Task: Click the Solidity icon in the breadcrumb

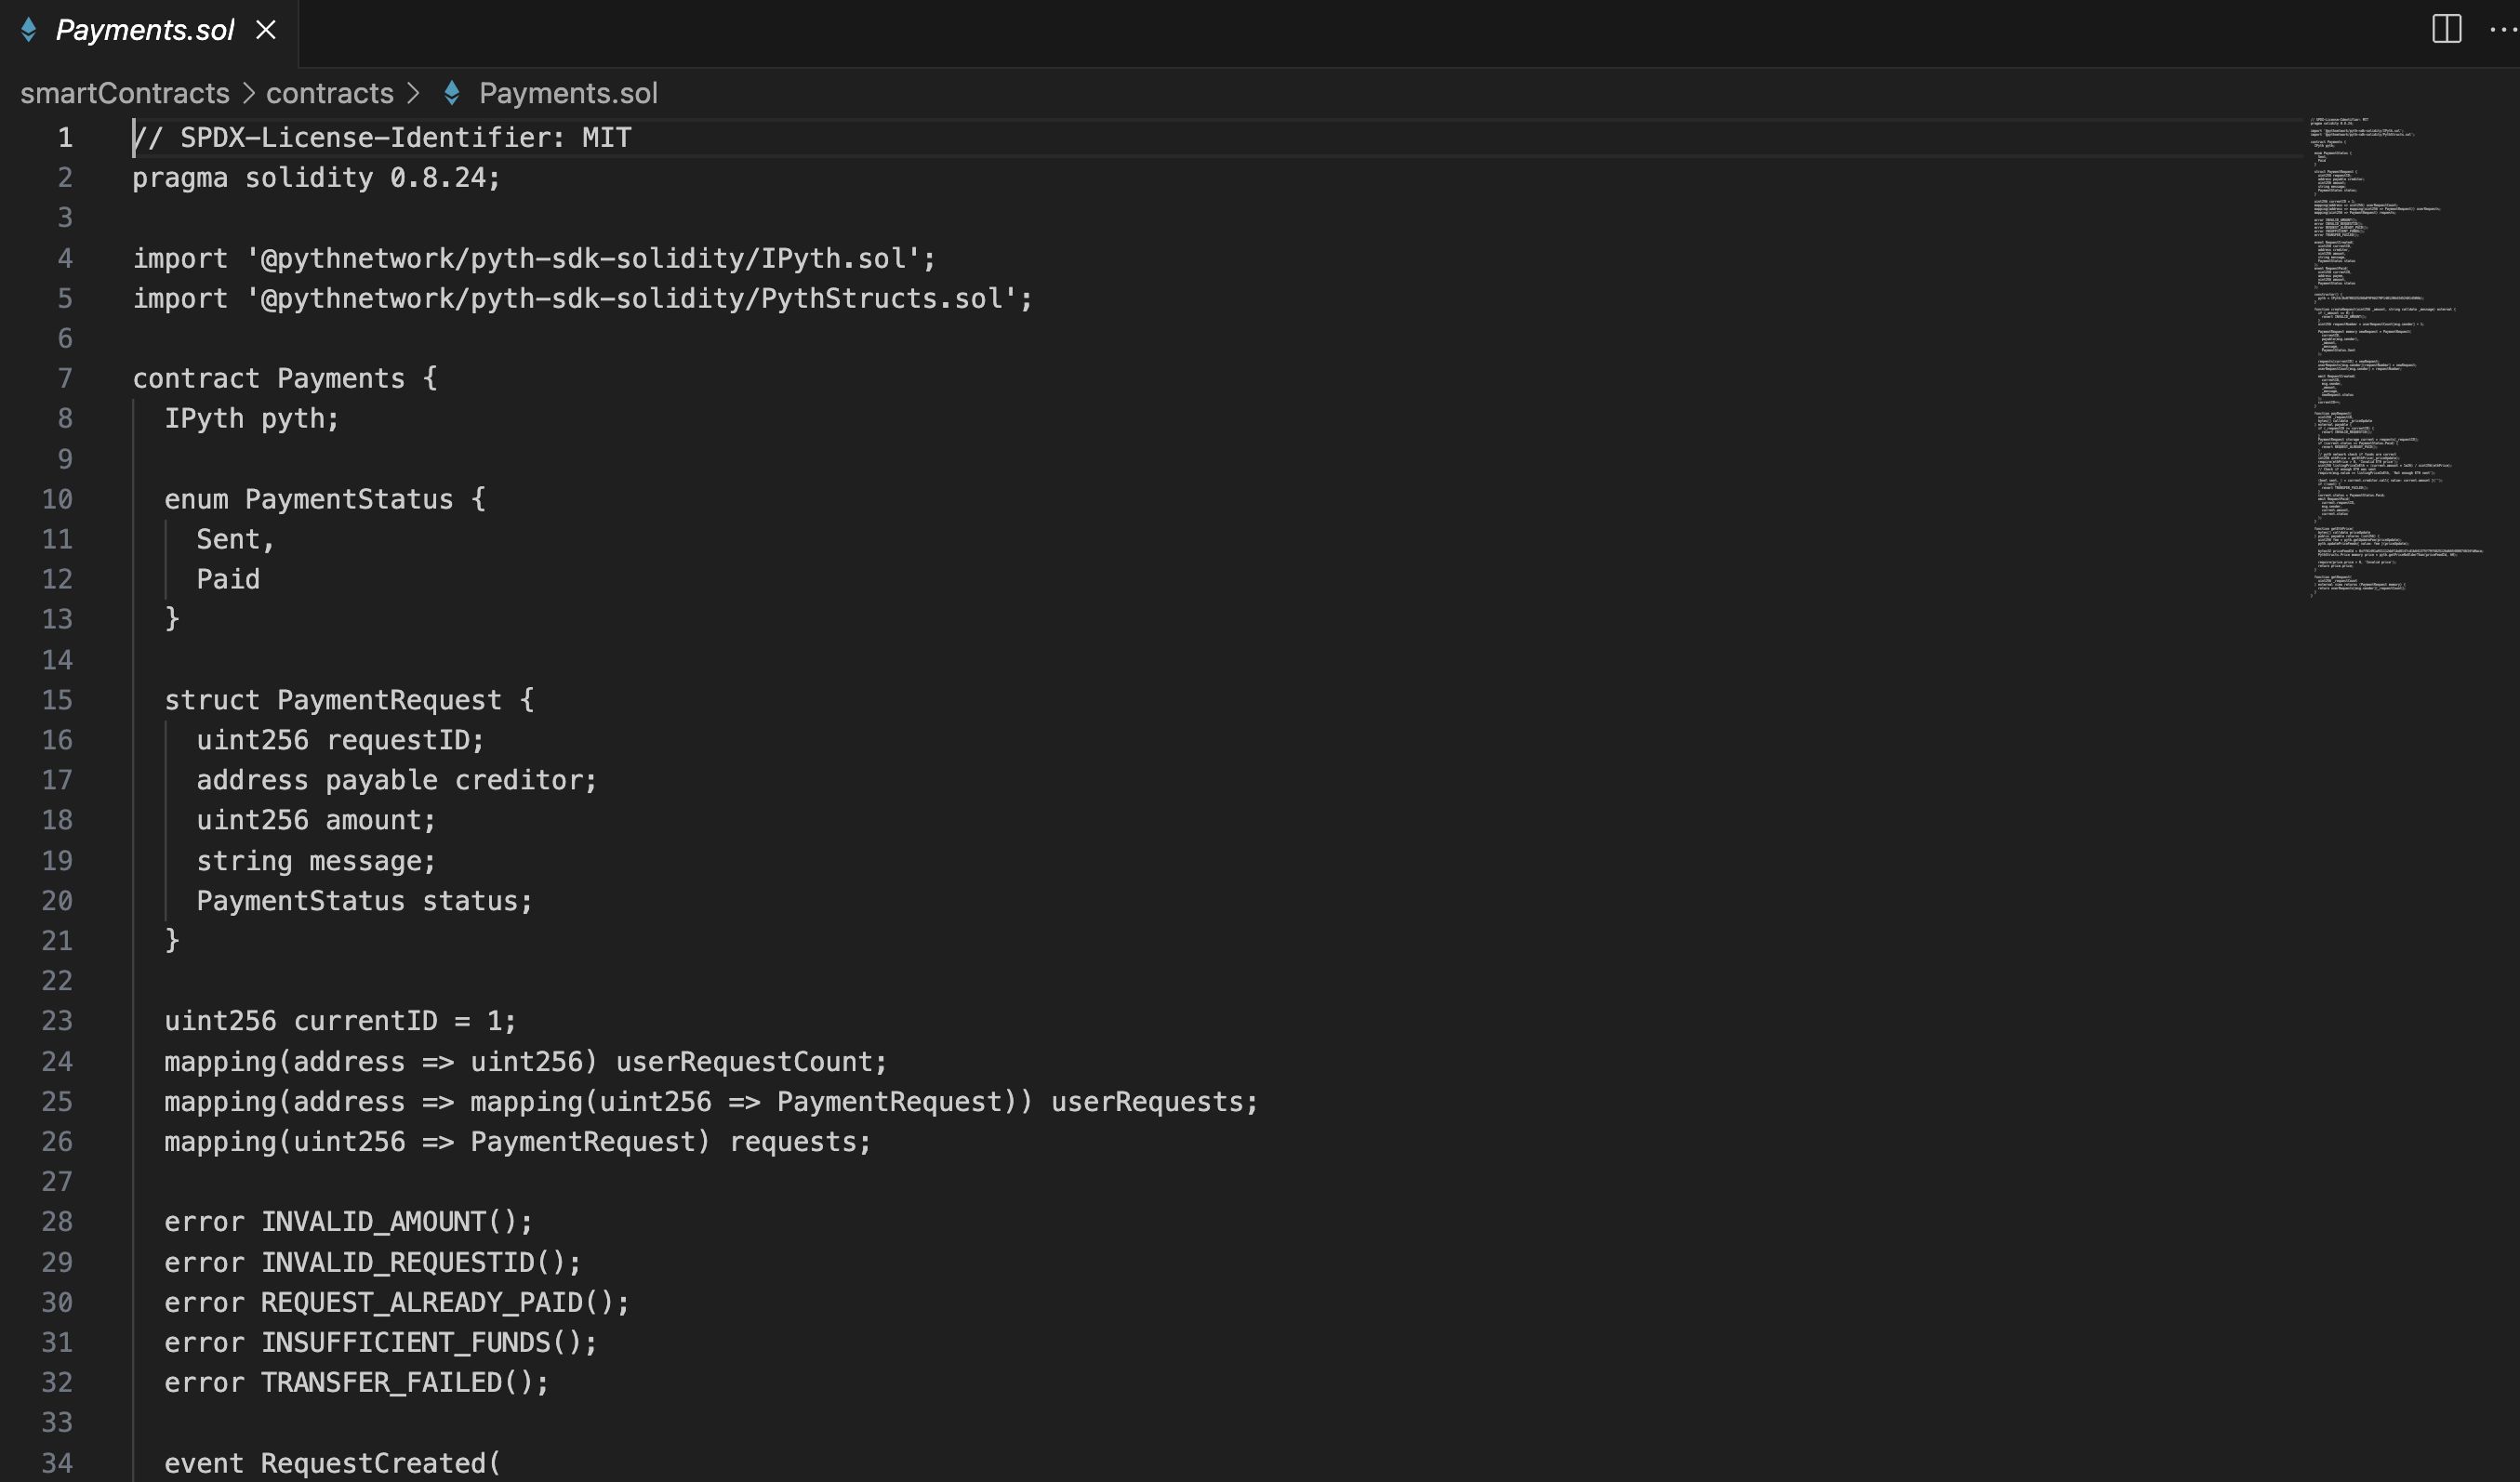Action: coord(452,93)
